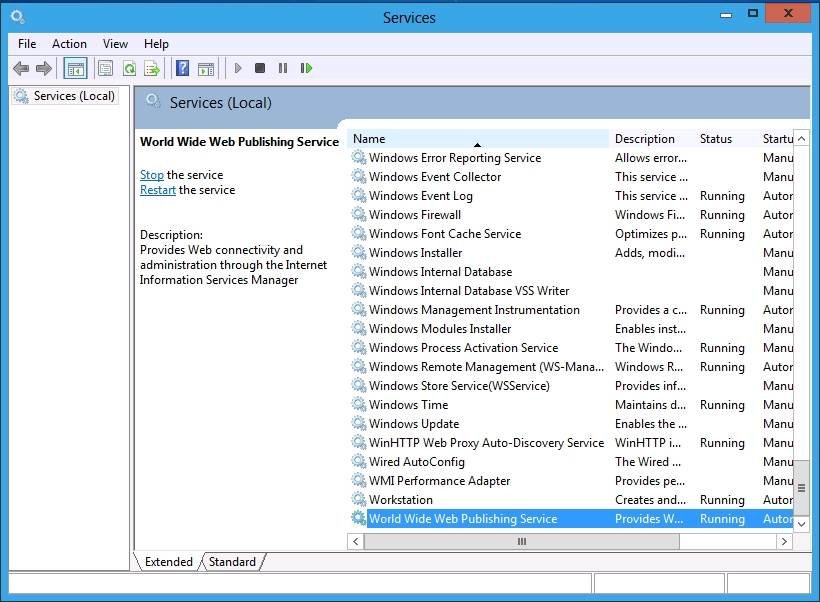Select the Windows Event Collector service row

pyautogui.click(x=571, y=177)
